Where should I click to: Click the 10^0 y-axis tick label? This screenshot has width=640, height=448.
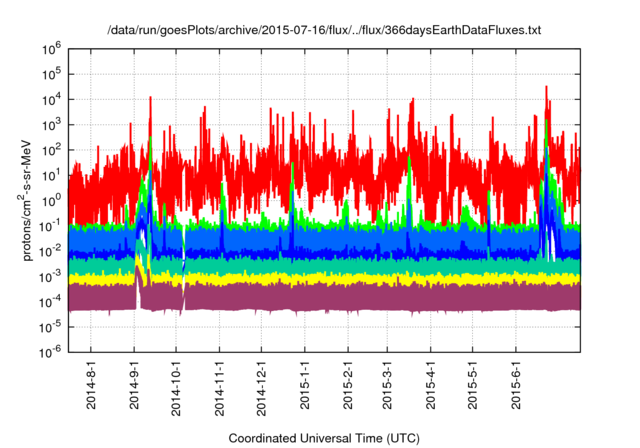pyautogui.click(x=51, y=202)
